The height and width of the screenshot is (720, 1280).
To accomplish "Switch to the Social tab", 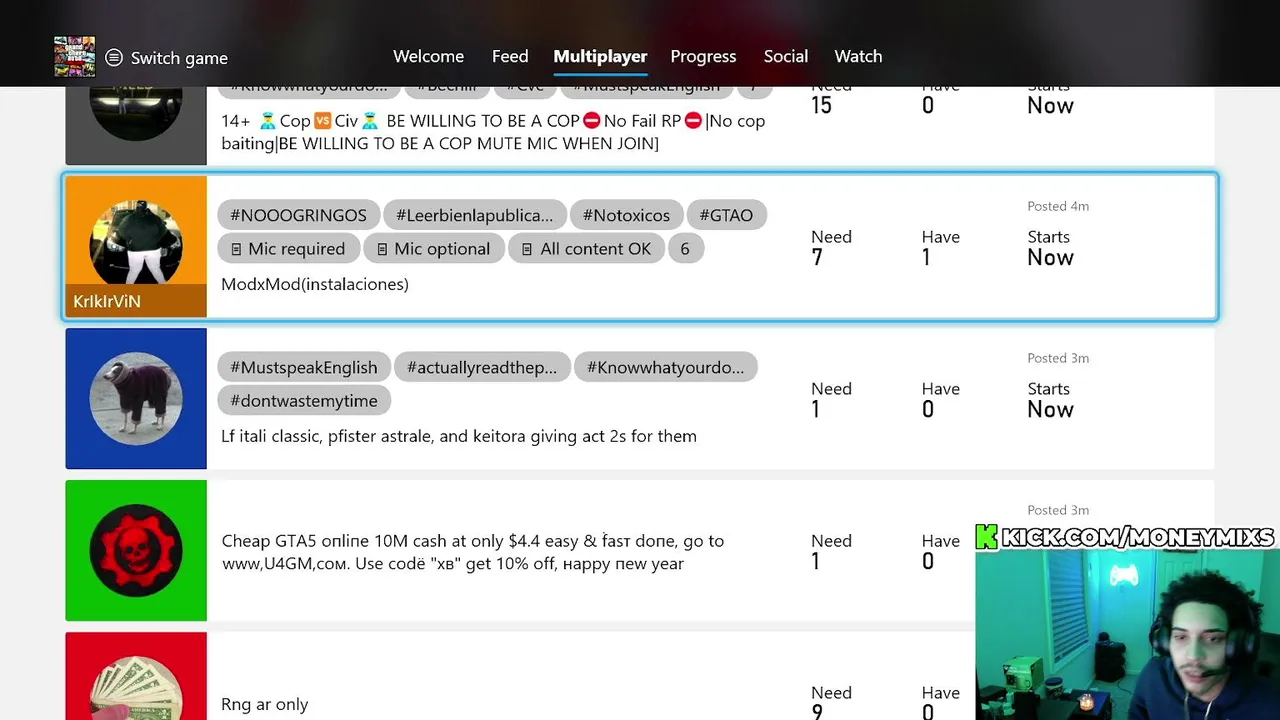I will [x=786, y=56].
